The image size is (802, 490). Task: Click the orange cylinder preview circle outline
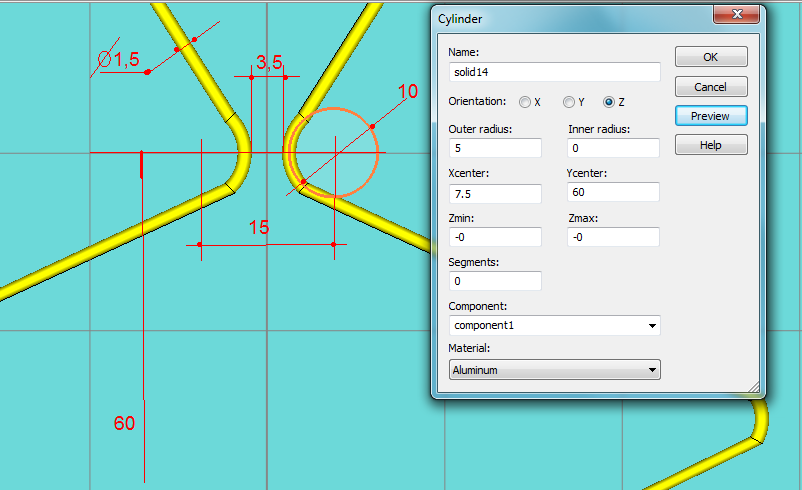coord(378,153)
